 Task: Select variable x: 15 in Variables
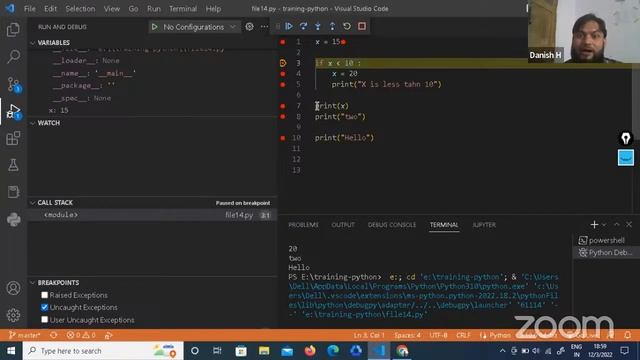59,110
